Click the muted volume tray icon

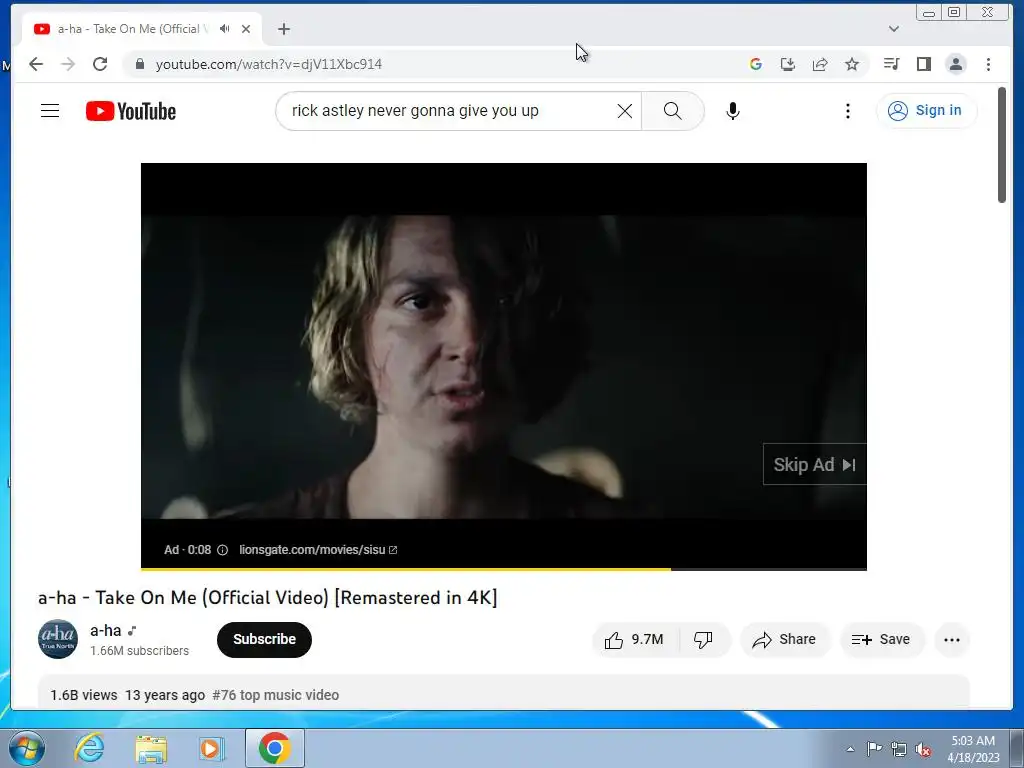pos(923,749)
